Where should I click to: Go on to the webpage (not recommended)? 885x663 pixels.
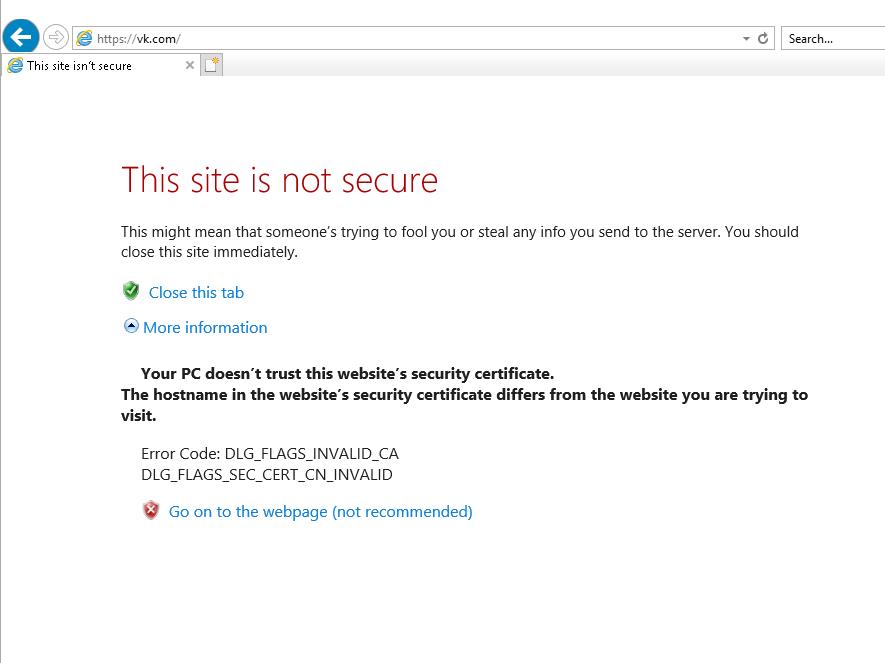320,511
